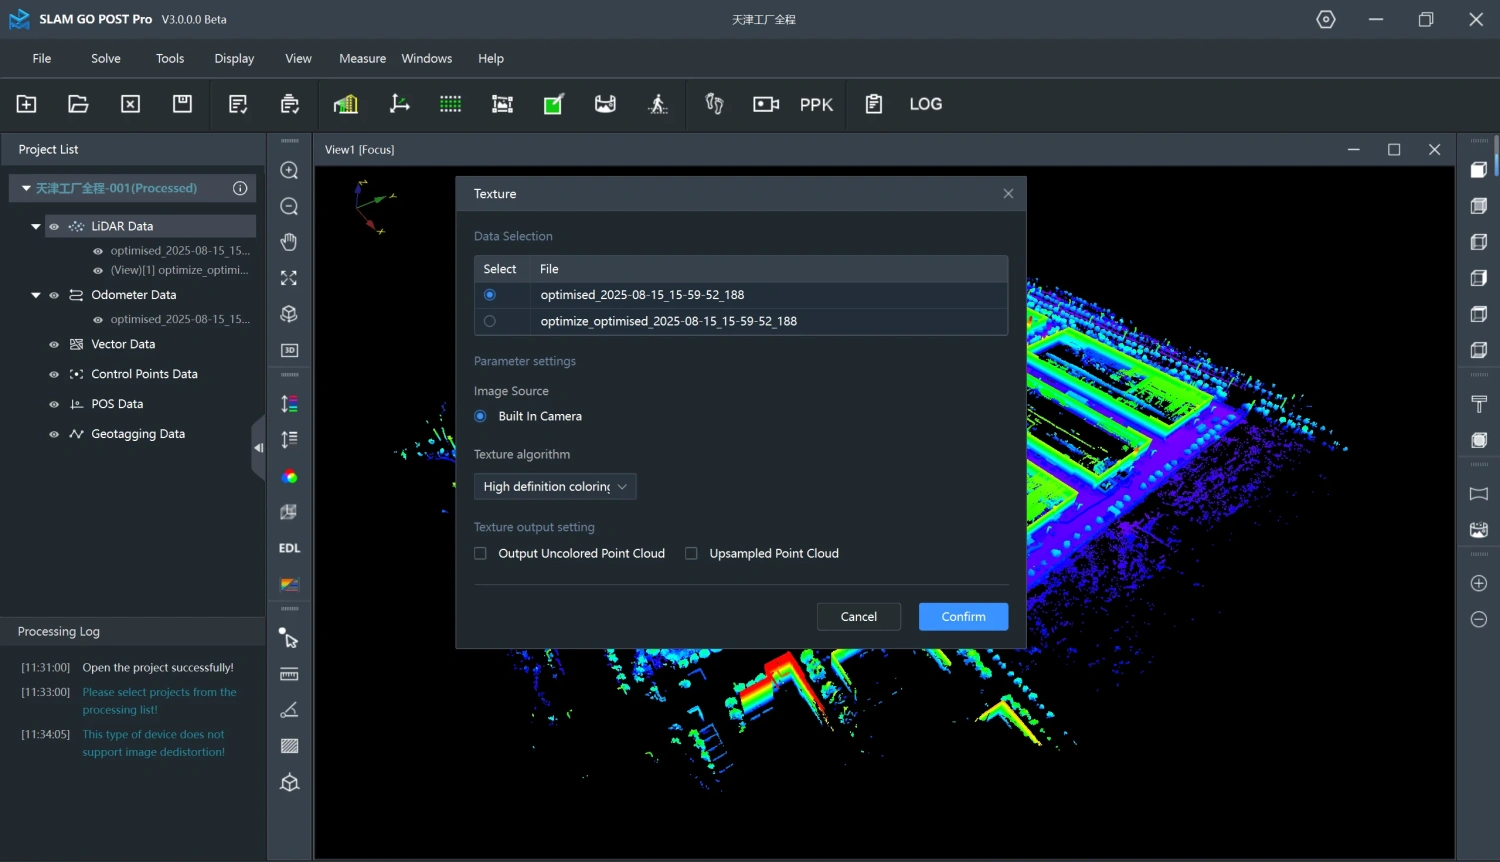1500x862 pixels.
Task: Enable Upsampled Point Cloud checkbox
Action: pyautogui.click(x=691, y=553)
